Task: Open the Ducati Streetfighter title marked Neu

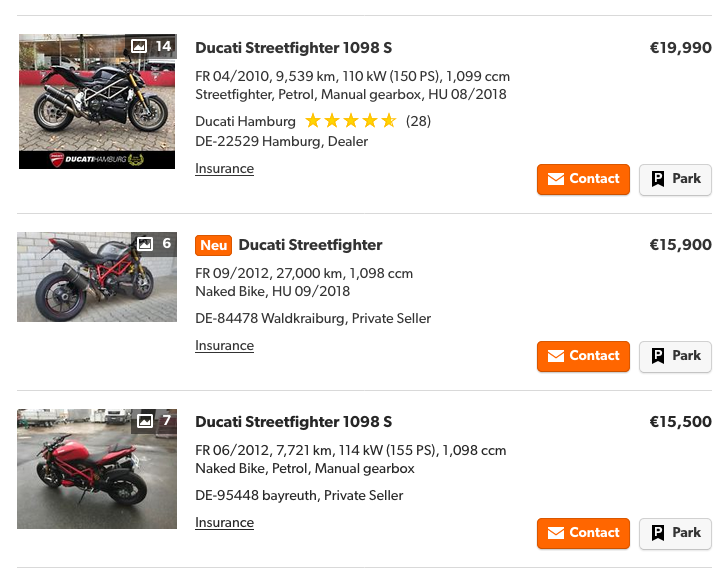Action: [310, 245]
